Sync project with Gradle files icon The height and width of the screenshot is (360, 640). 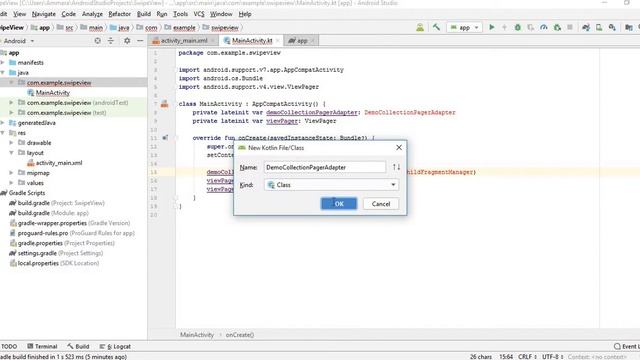point(586,27)
